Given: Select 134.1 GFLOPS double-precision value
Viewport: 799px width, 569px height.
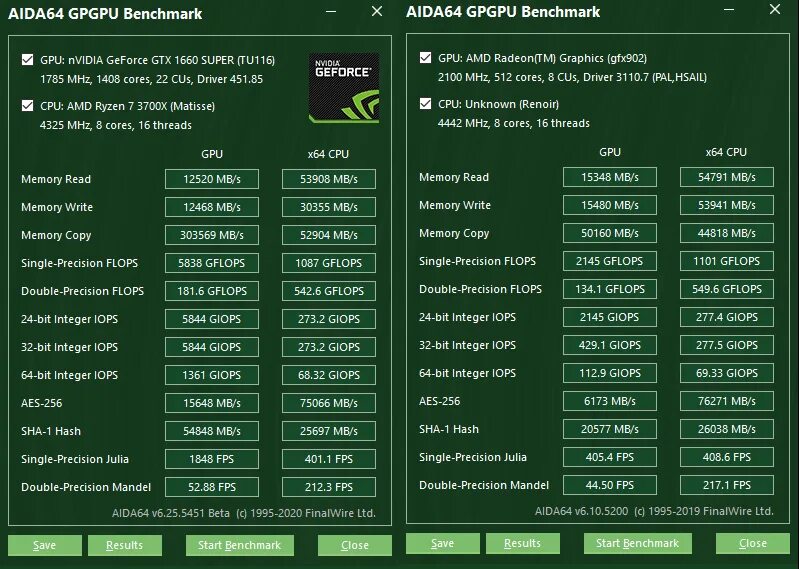Looking at the screenshot, I should 610,289.
